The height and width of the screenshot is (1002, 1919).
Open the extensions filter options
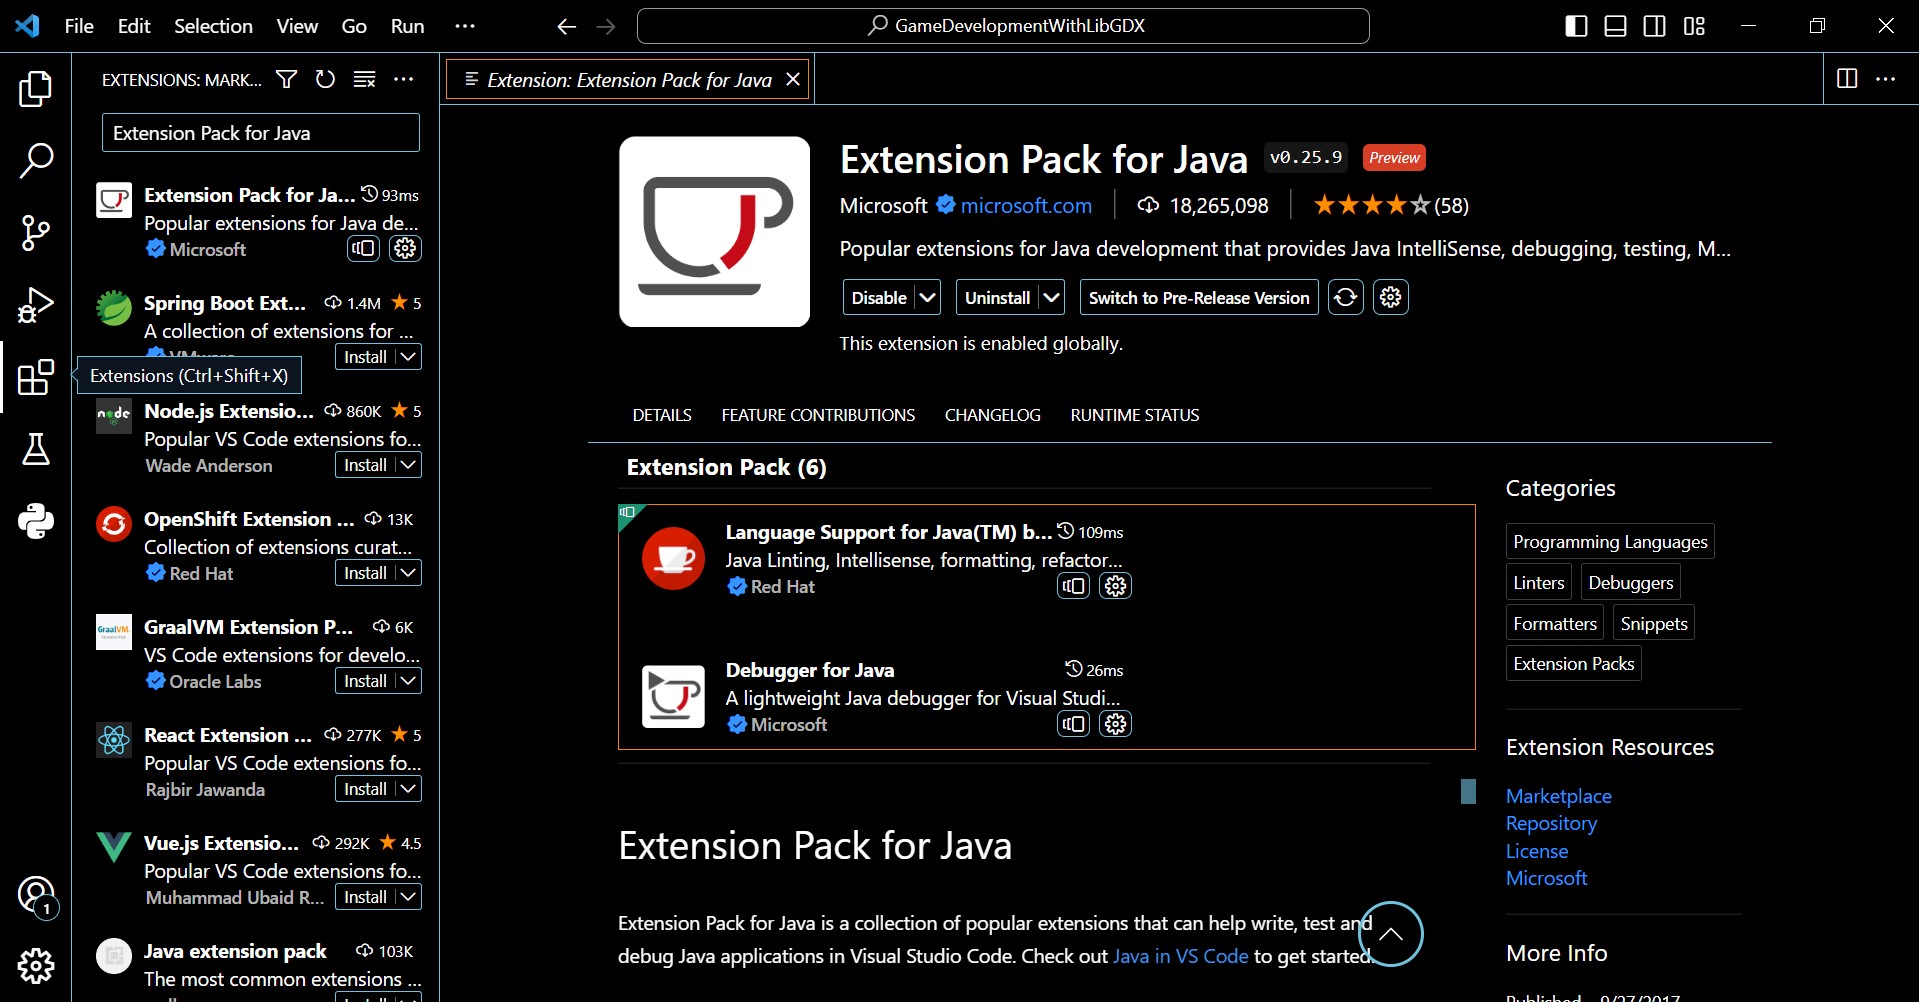[x=286, y=79]
